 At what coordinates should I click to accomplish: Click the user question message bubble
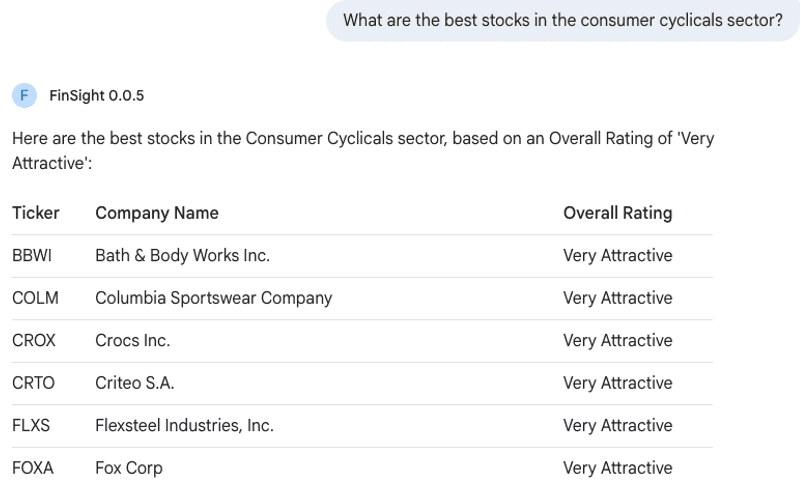coord(563,20)
